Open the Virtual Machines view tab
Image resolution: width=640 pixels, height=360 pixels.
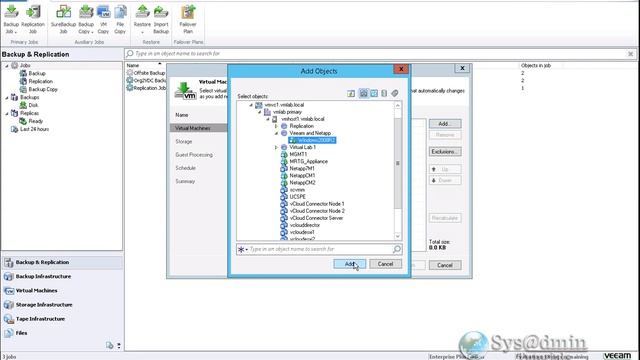[x=62, y=291]
